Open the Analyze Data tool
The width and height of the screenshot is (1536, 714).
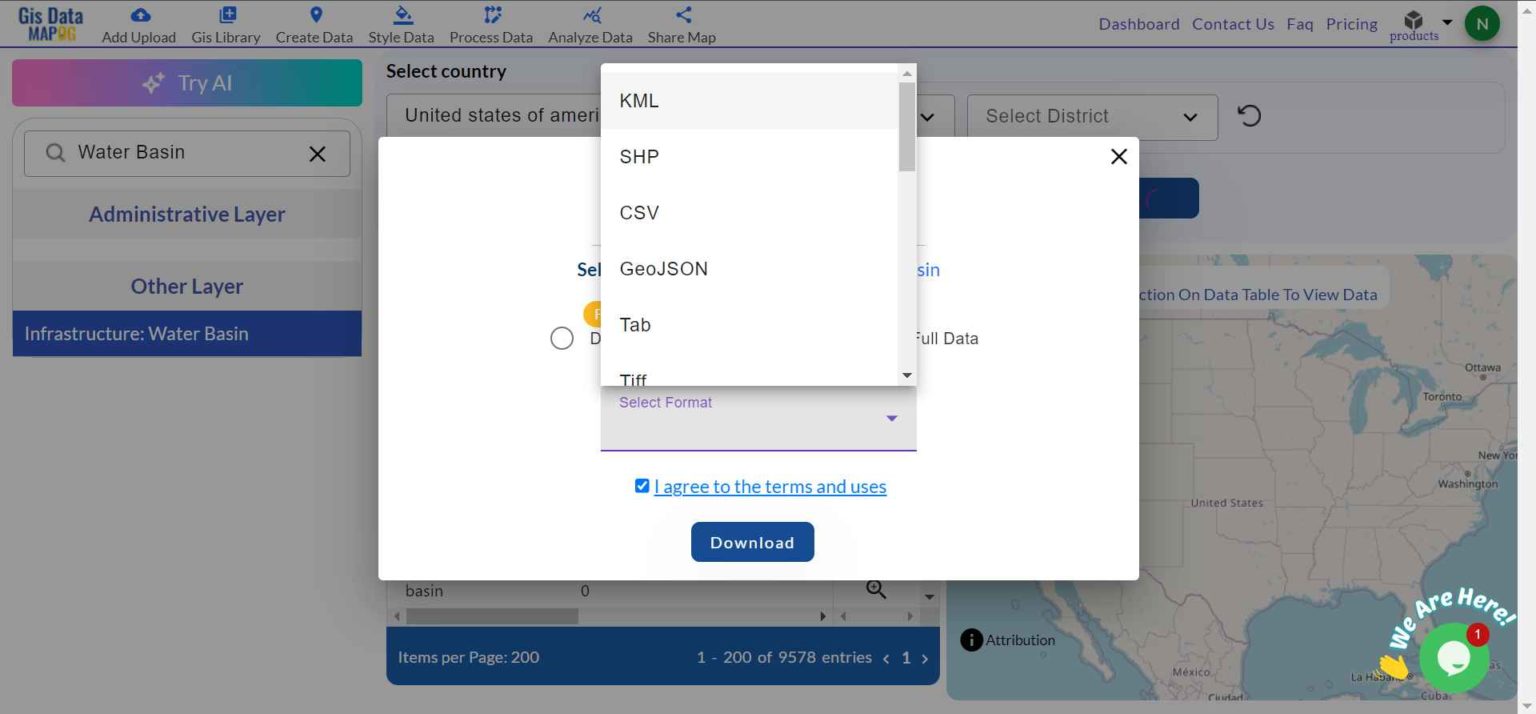click(590, 24)
